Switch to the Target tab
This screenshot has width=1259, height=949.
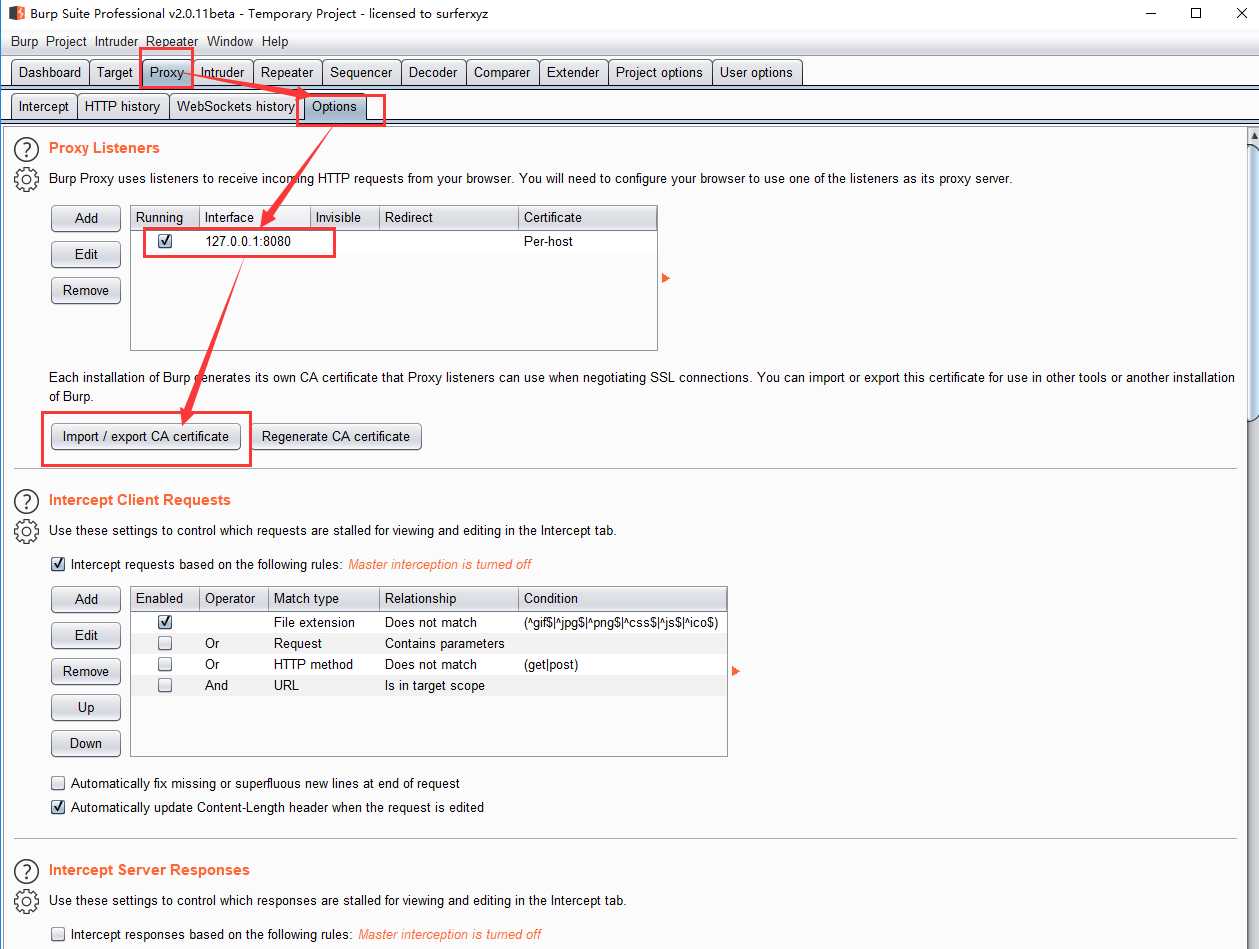point(115,72)
